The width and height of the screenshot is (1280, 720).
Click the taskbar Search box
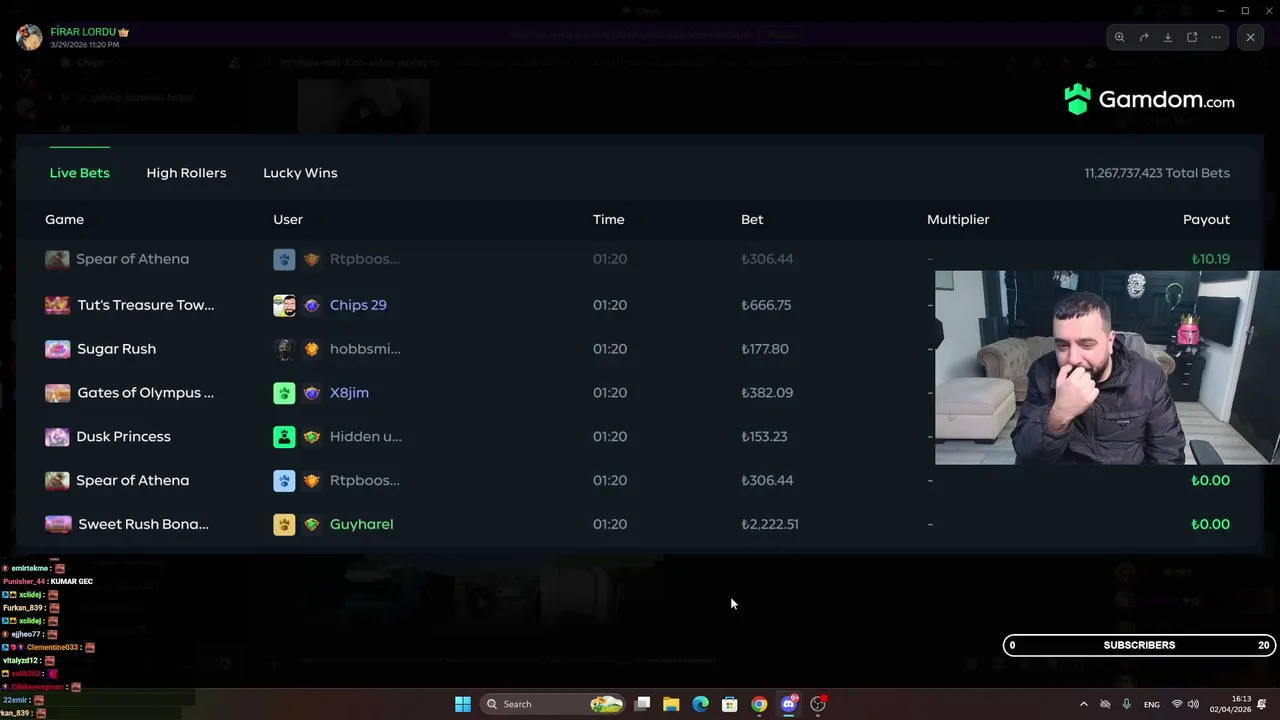(553, 704)
